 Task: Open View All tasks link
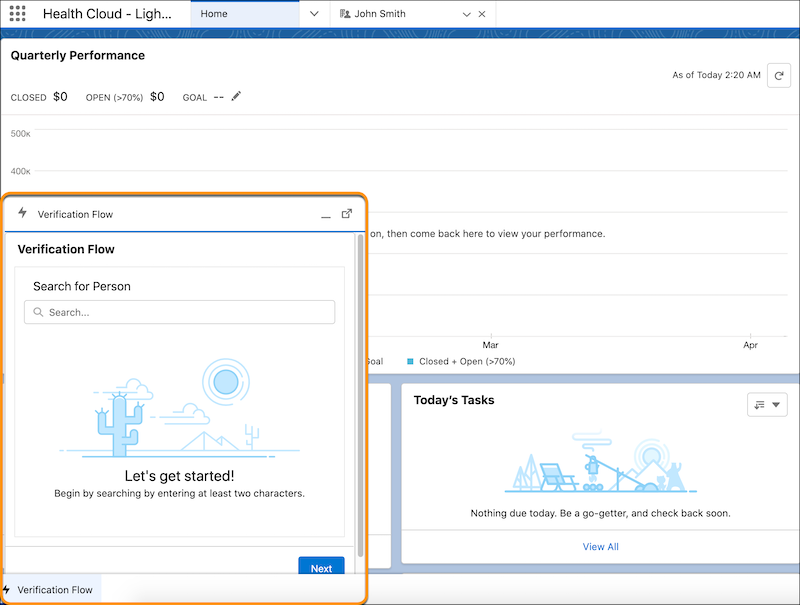[601, 546]
